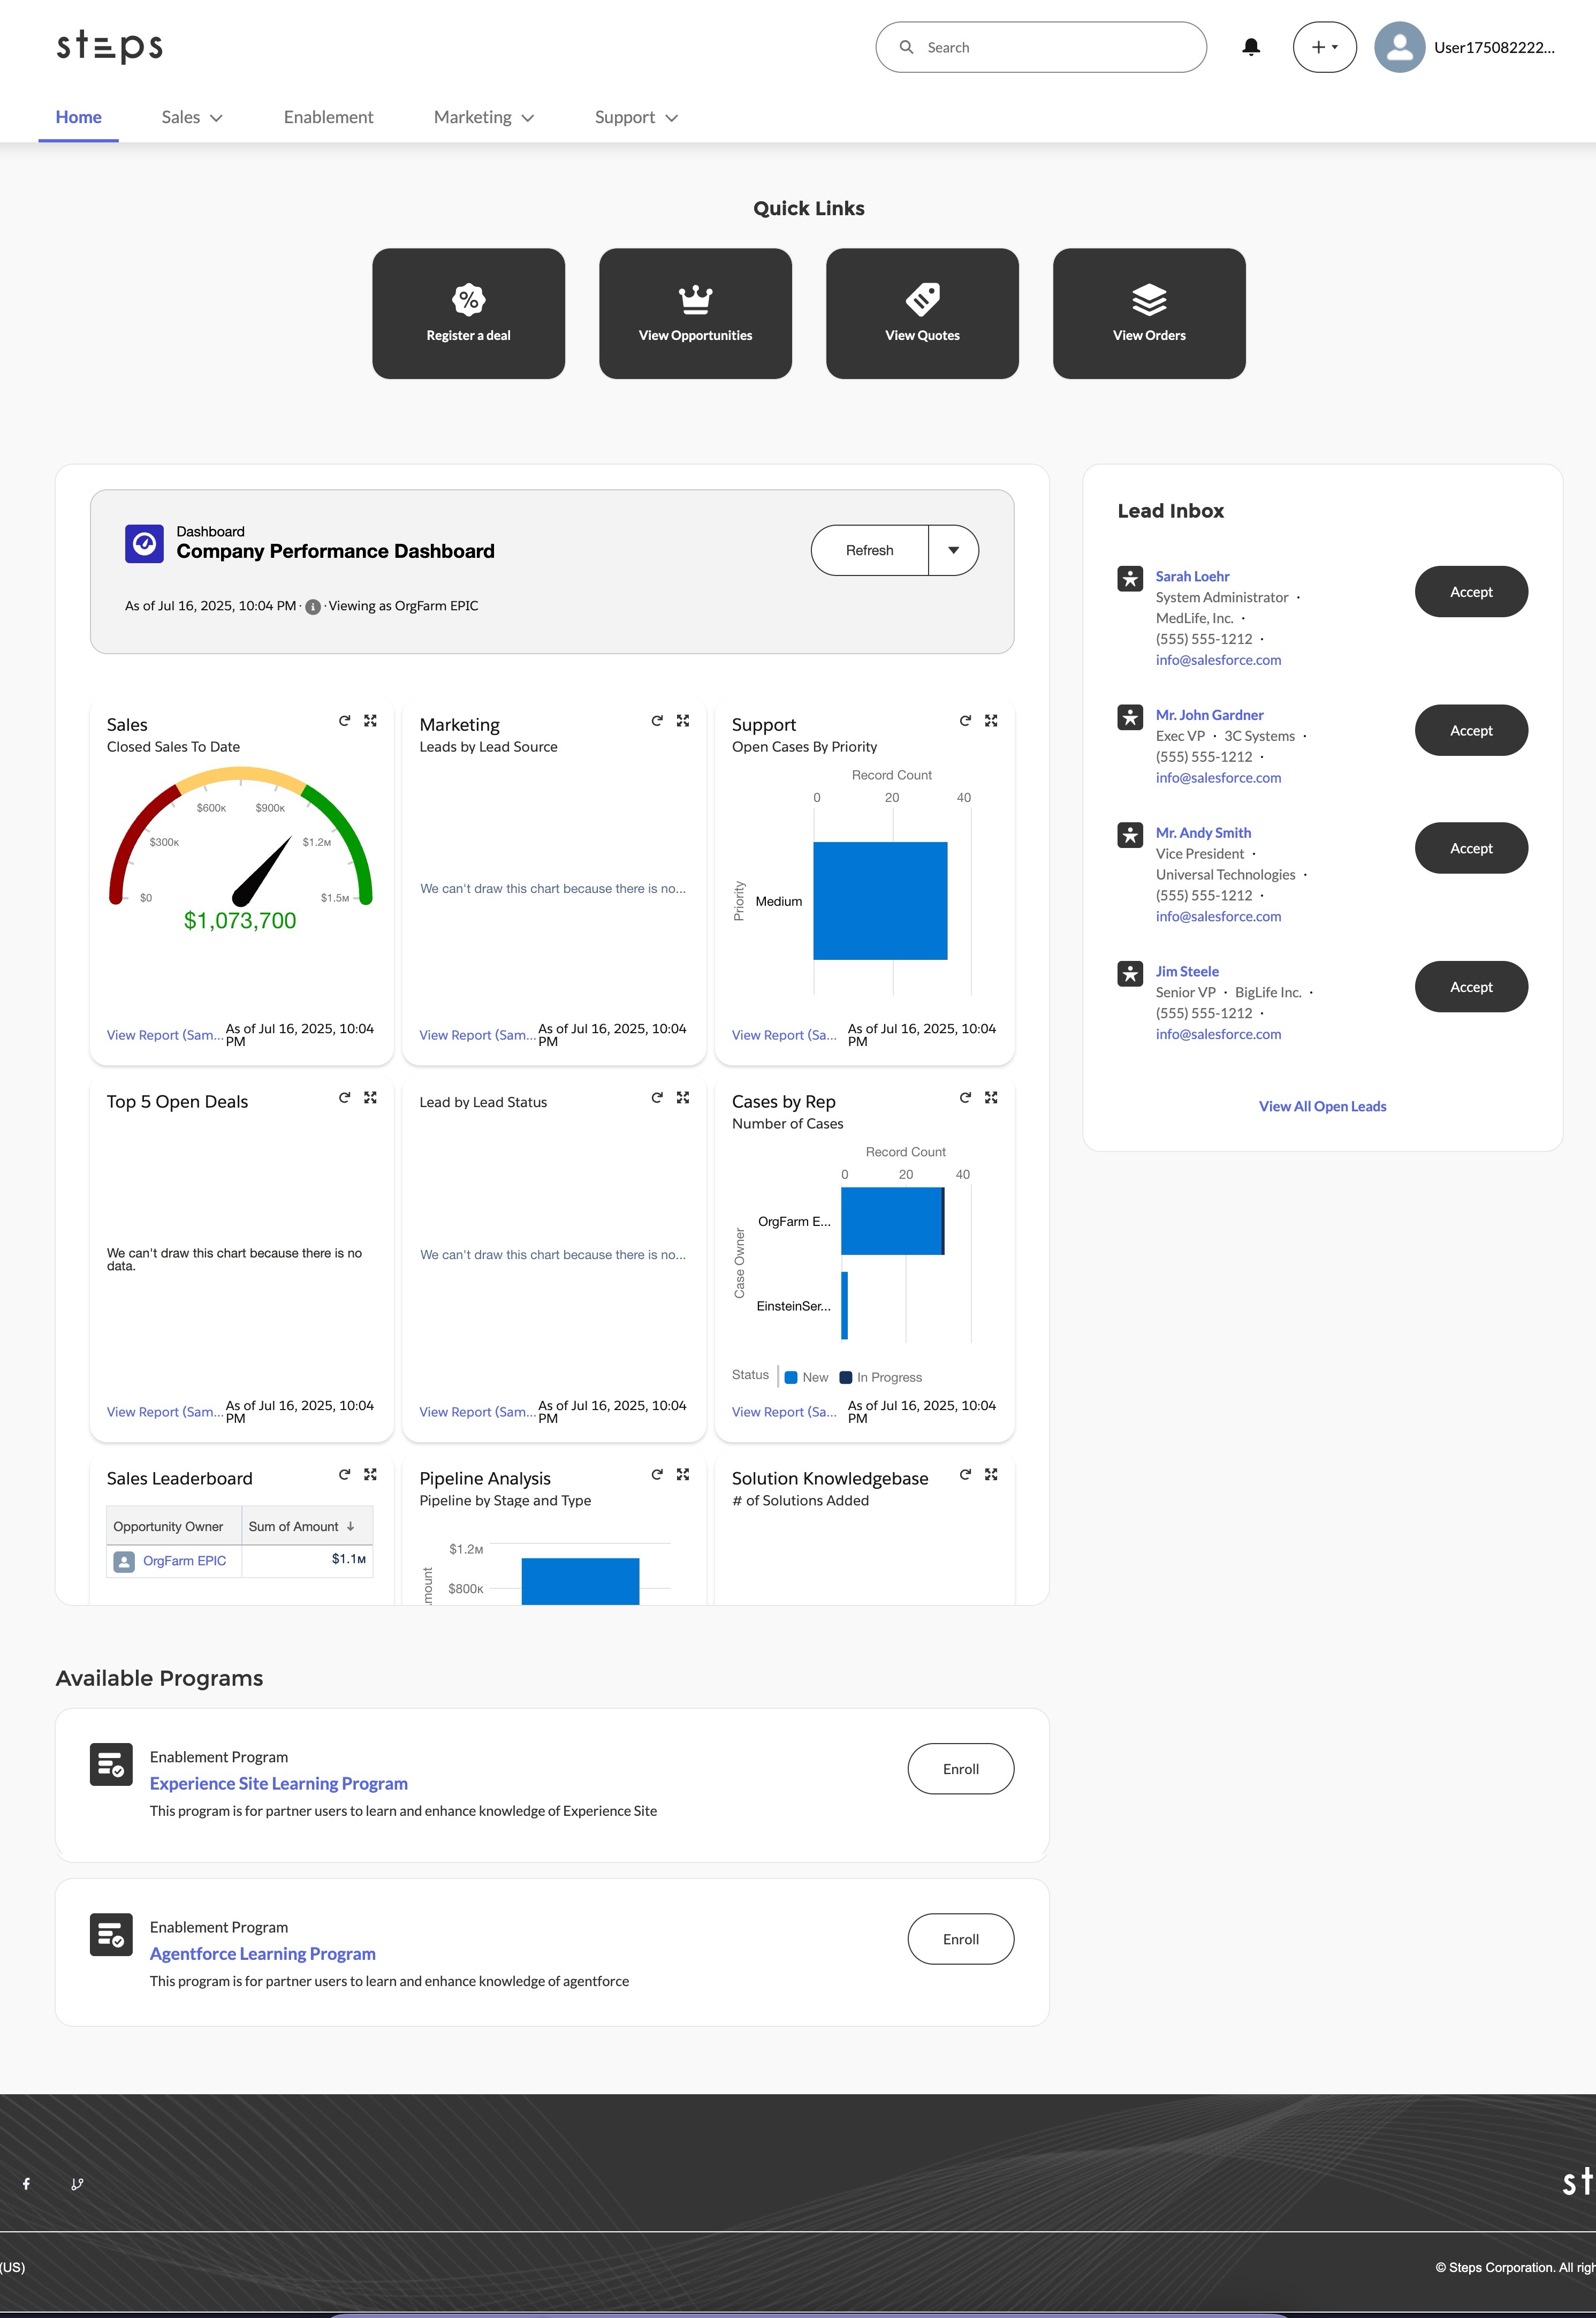Click the user avatar in the header
Screen dimensions: 1596x2318
[1400, 46]
